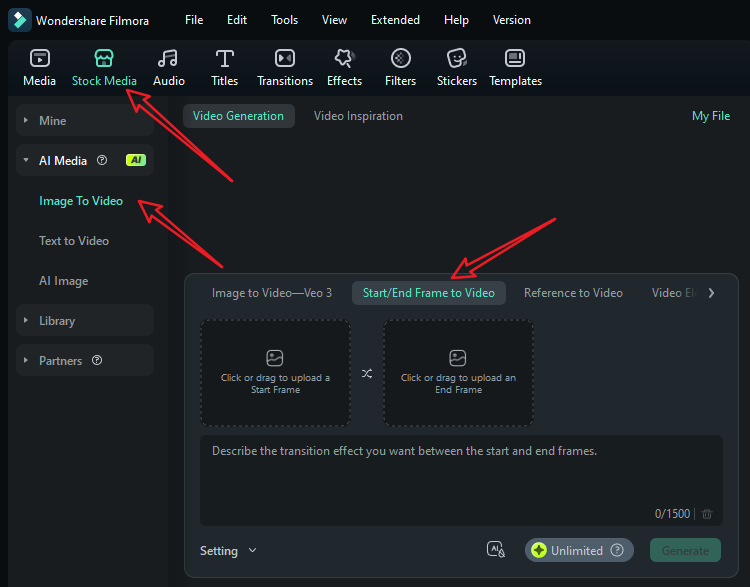The width and height of the screenshot is (750, 587).
Task: Click the Unlimited credits button
Action: [579, 550]
